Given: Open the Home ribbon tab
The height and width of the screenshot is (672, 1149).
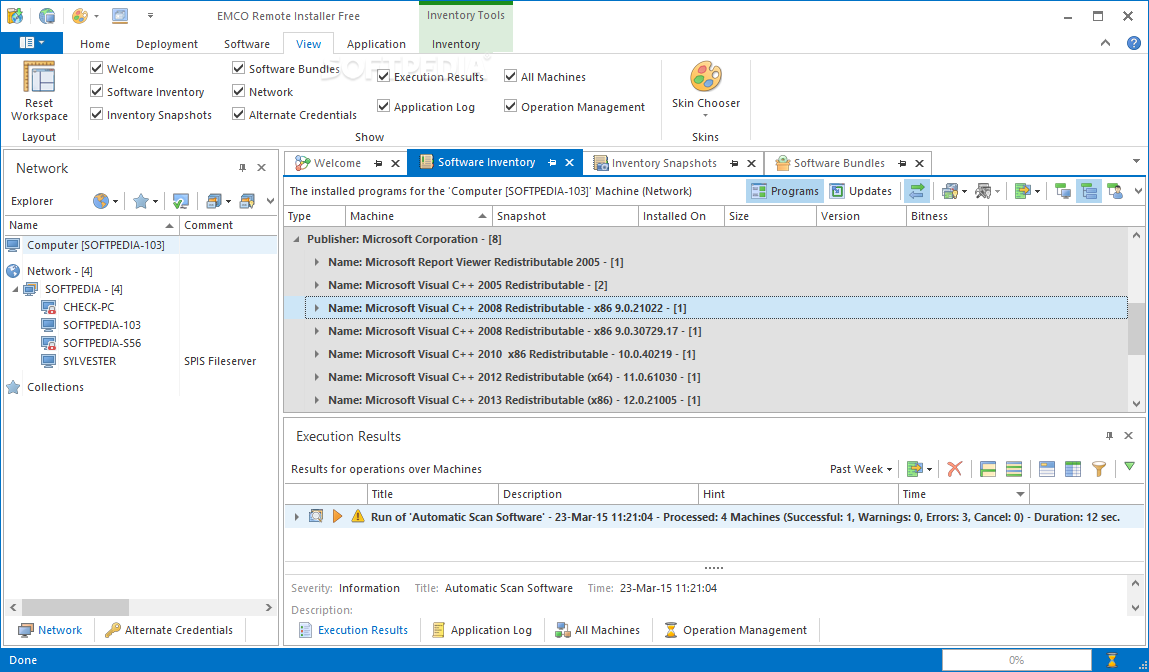Looking at the screenshot, I should pyautogui.click(x=95, y=44).
